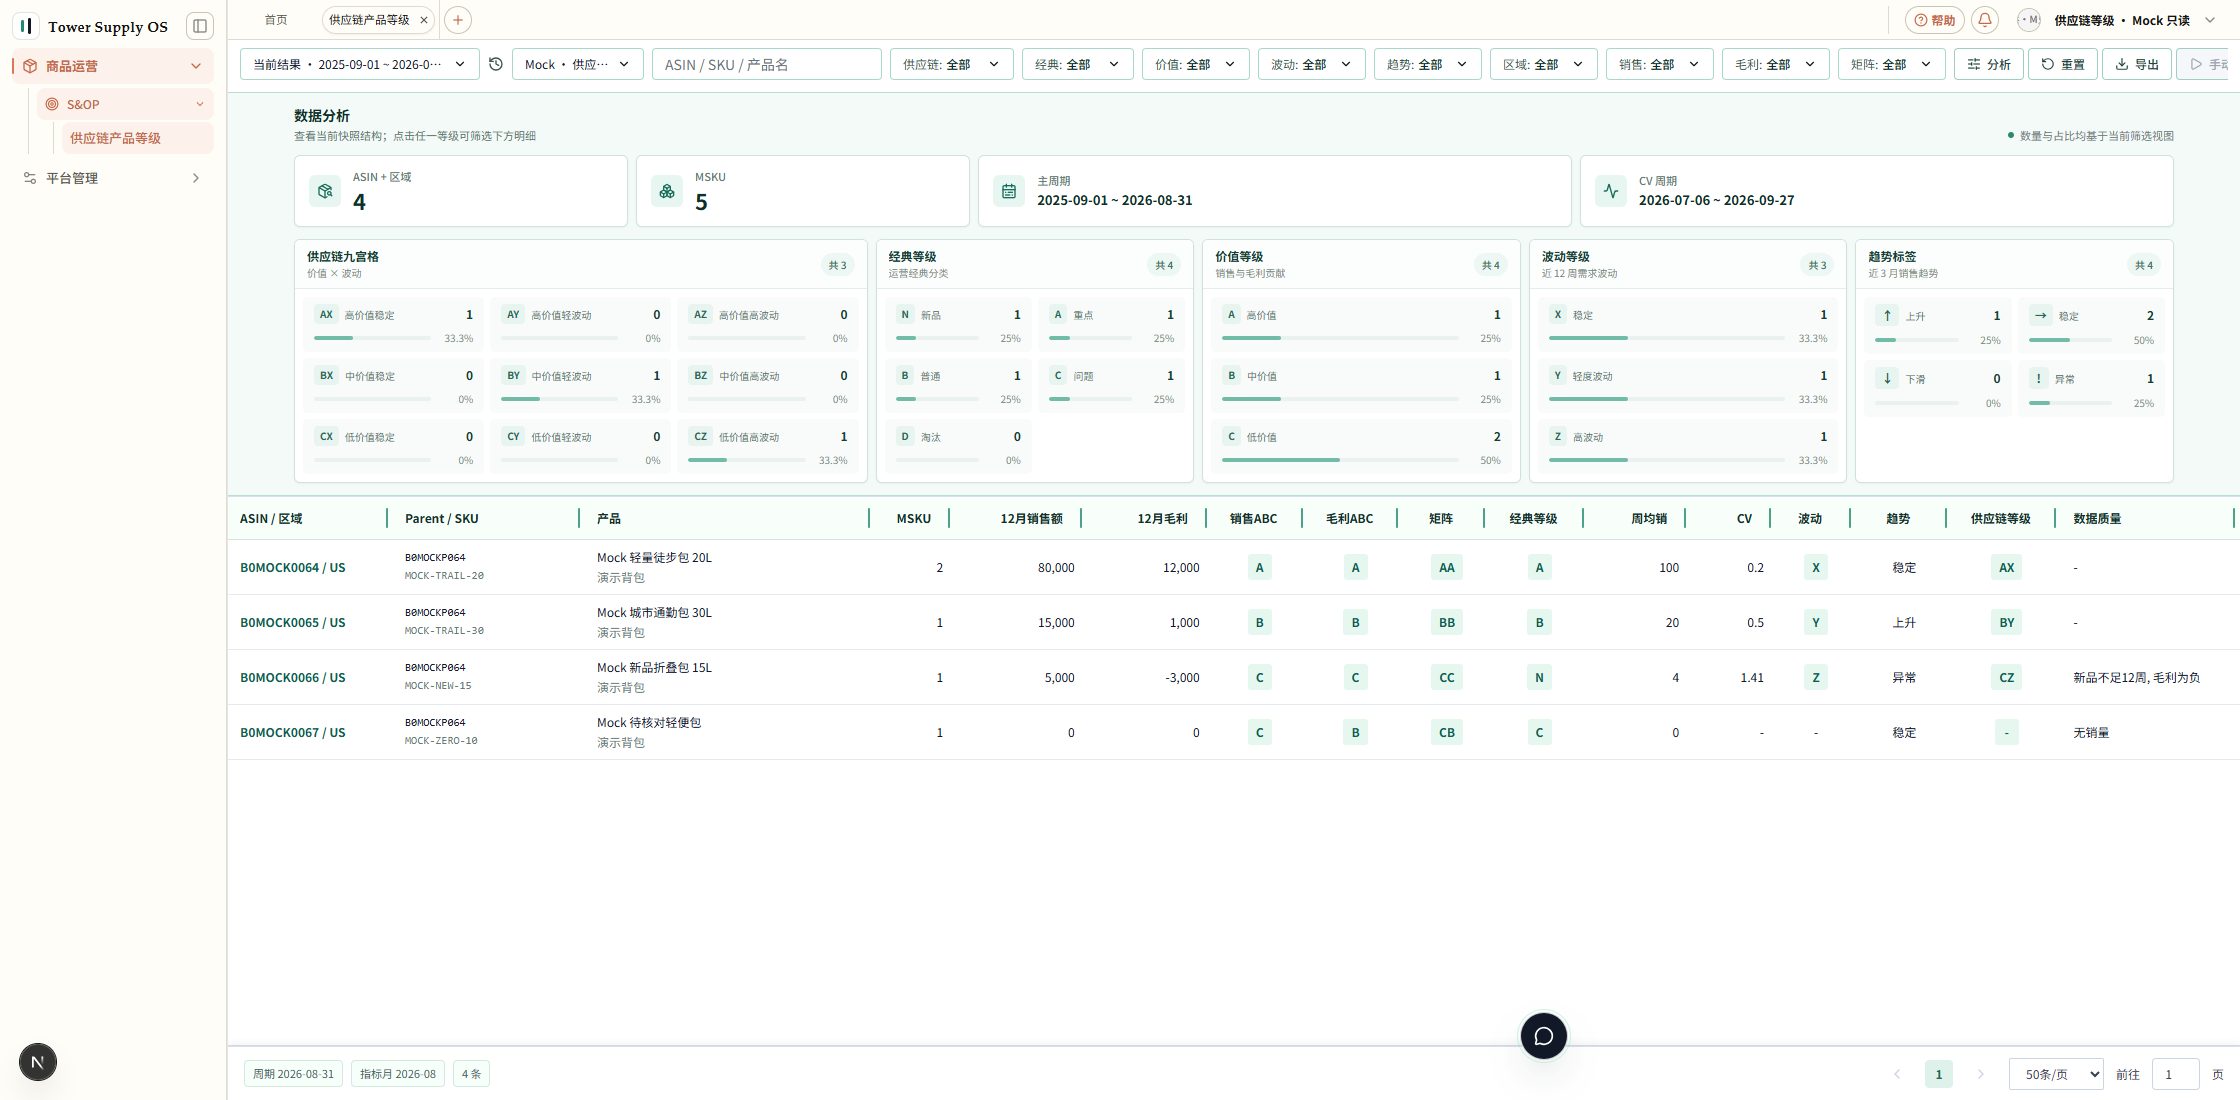Screen dimensions: 2240x1100
Task: Select the 下滑 trend arrow tile
Action: (x=1937, y=387)
